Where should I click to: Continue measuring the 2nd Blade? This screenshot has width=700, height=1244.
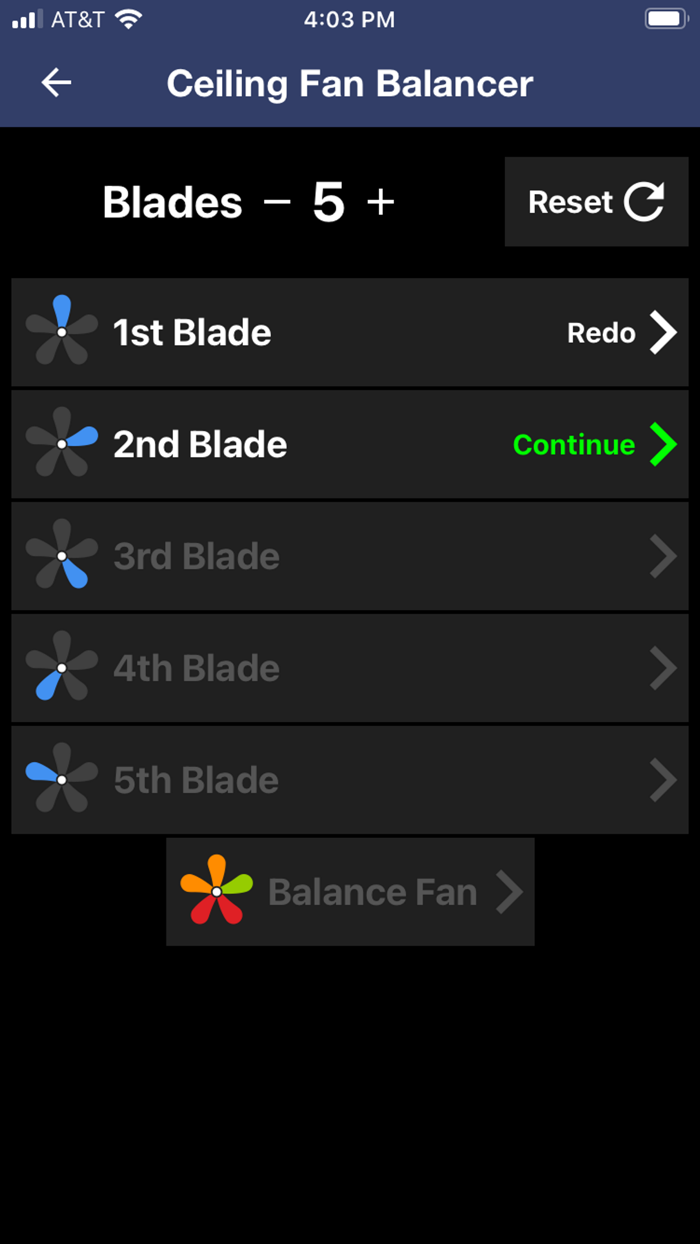pos(573,444)
